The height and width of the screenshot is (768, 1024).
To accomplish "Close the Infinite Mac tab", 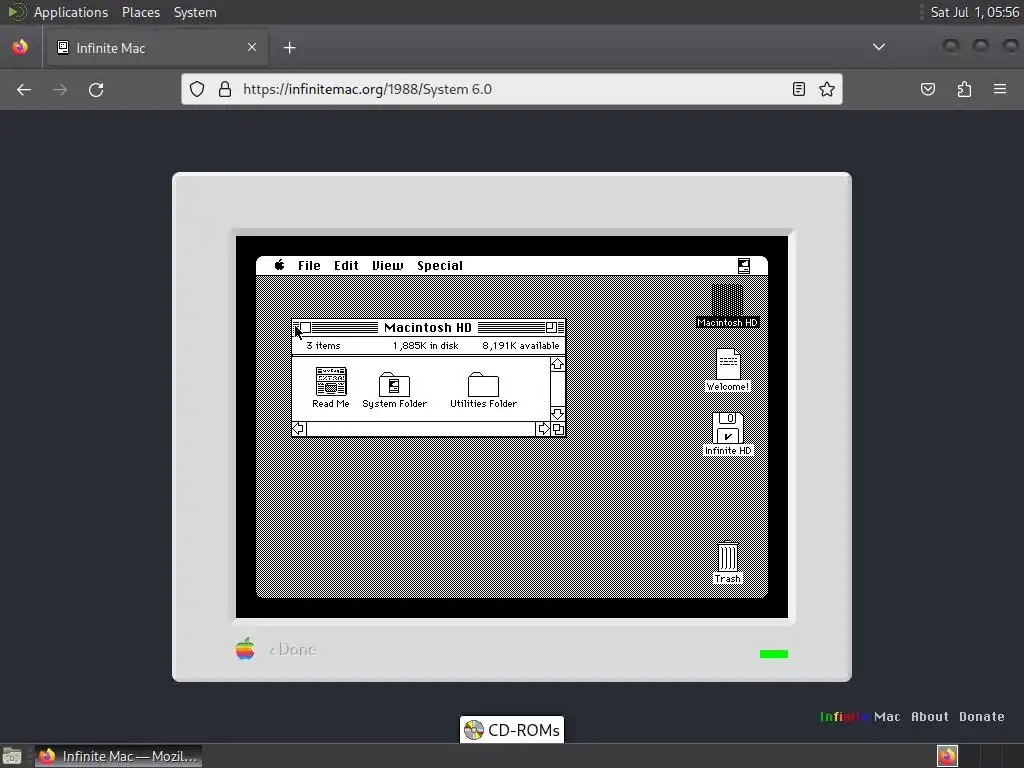I will (x=251, y=47).
